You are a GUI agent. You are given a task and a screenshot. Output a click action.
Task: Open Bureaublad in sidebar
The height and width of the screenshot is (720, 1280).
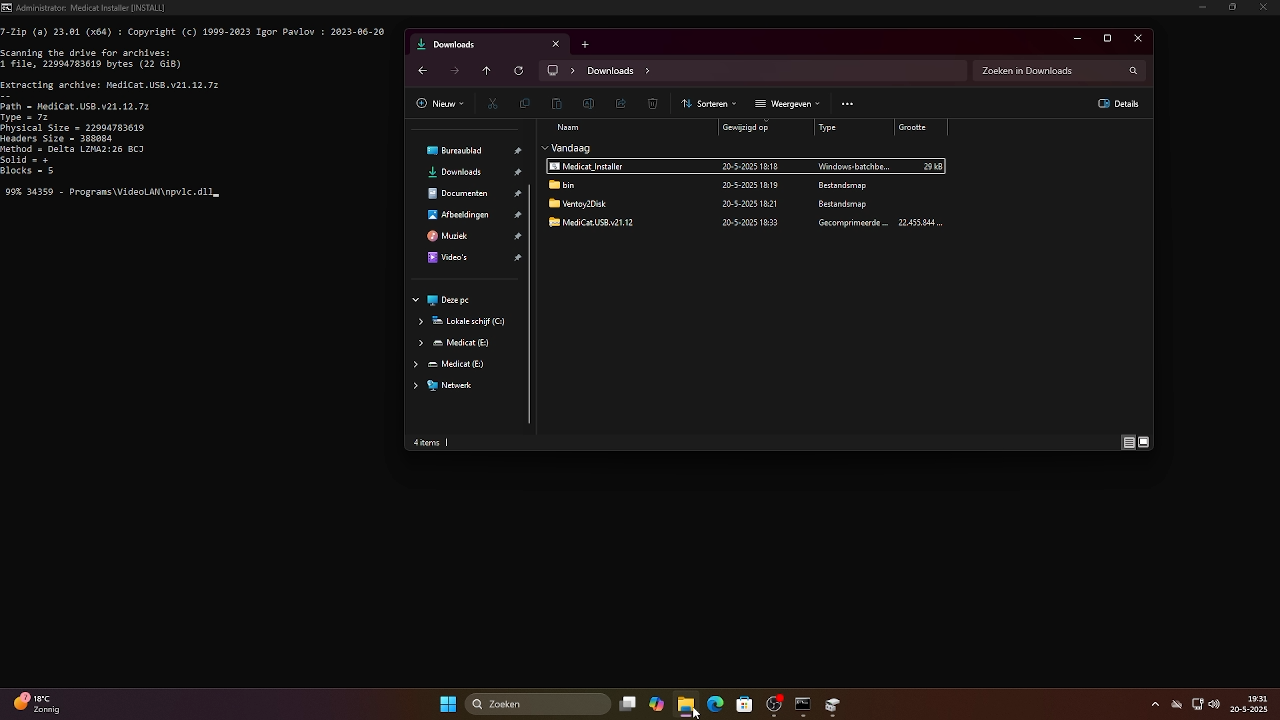(461, 151)
